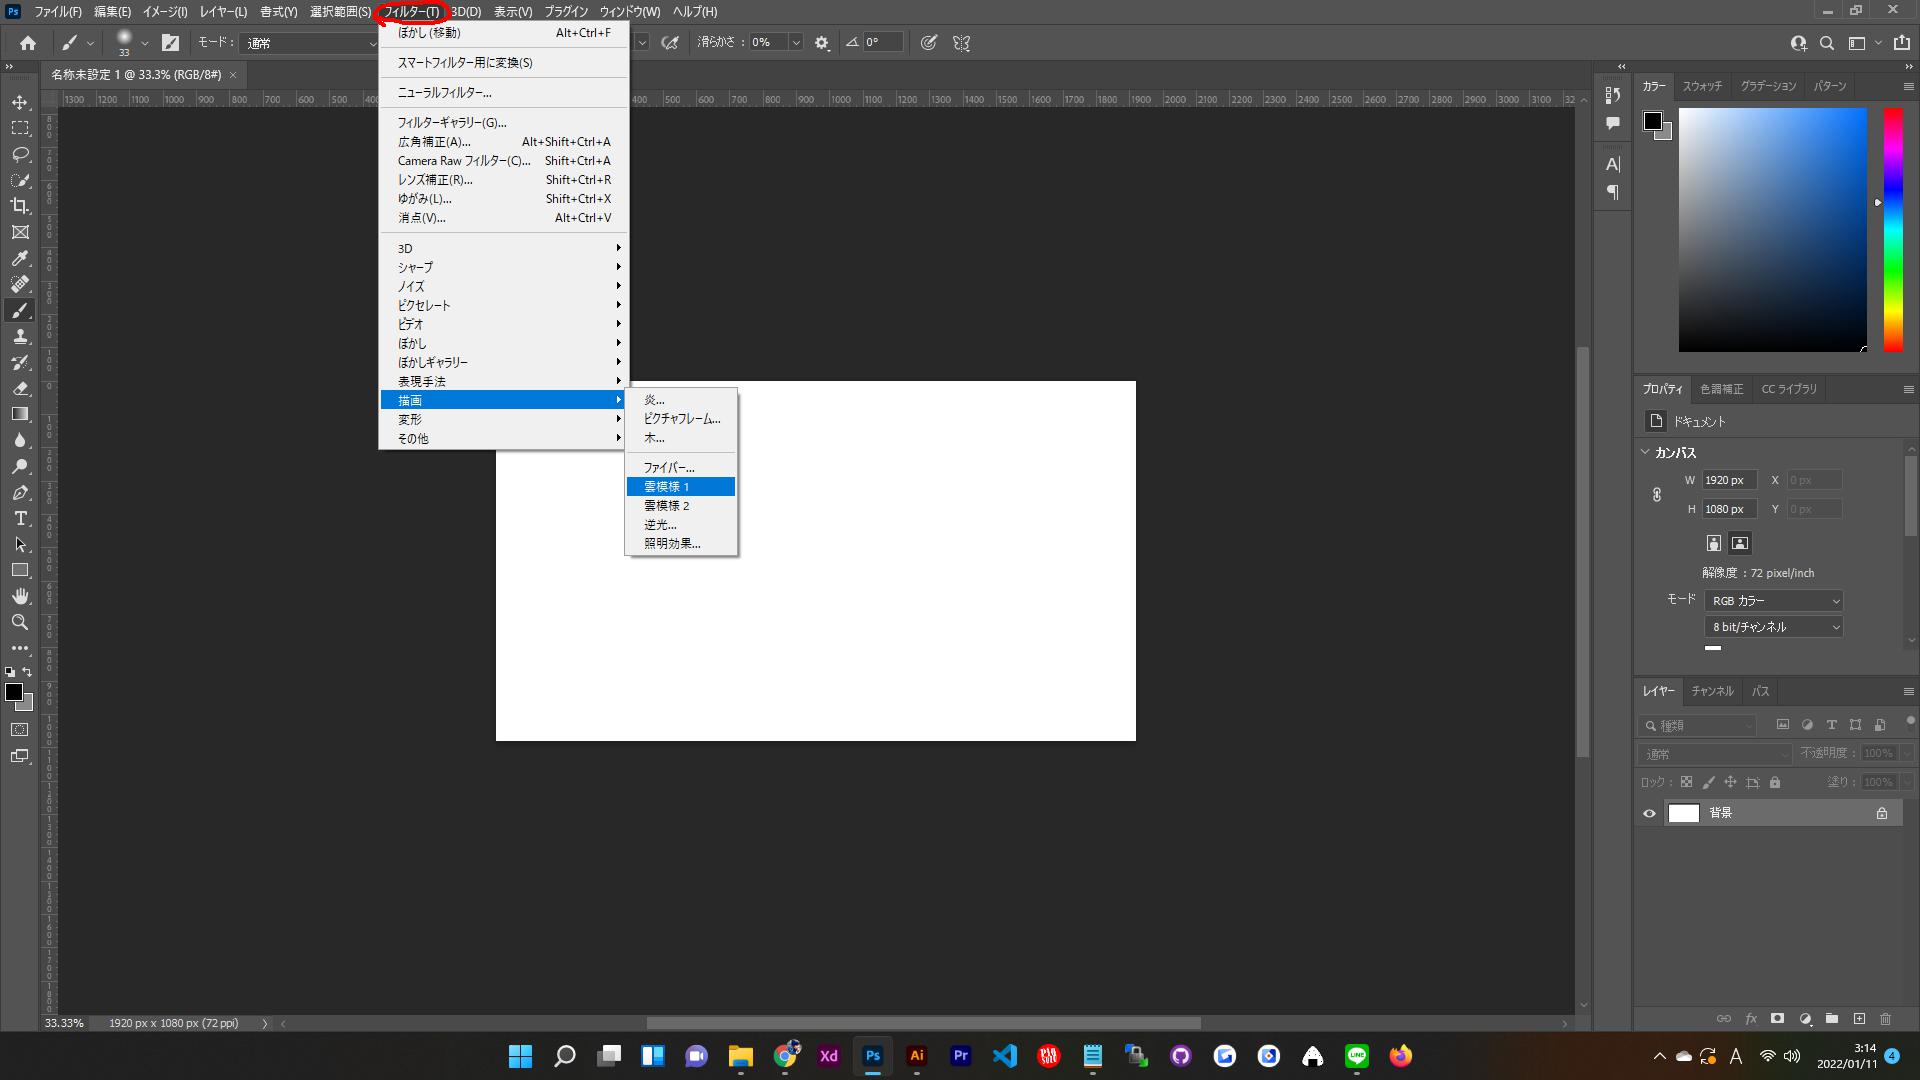The height and width of the screenshot is (1080, 1920).
Task: Select the Zoom tool
Action: (x=20, y=622)
